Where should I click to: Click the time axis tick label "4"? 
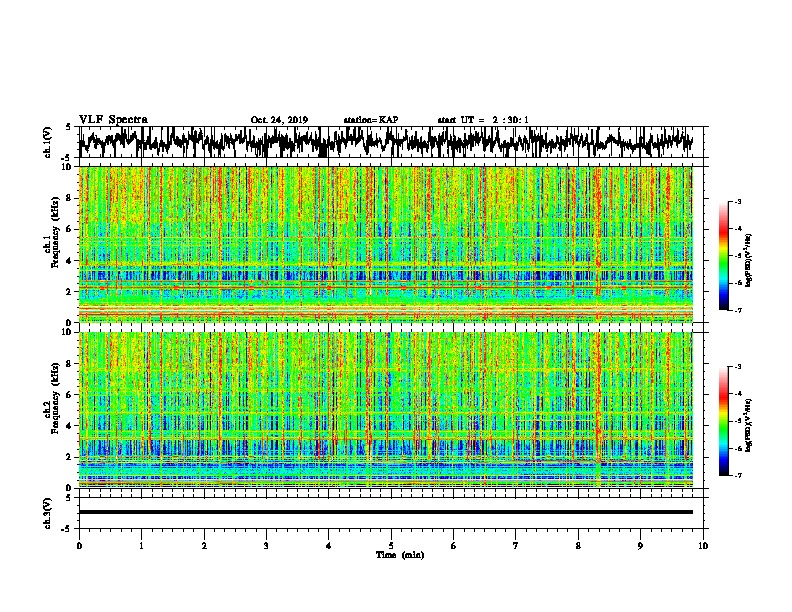pos(329,546)
